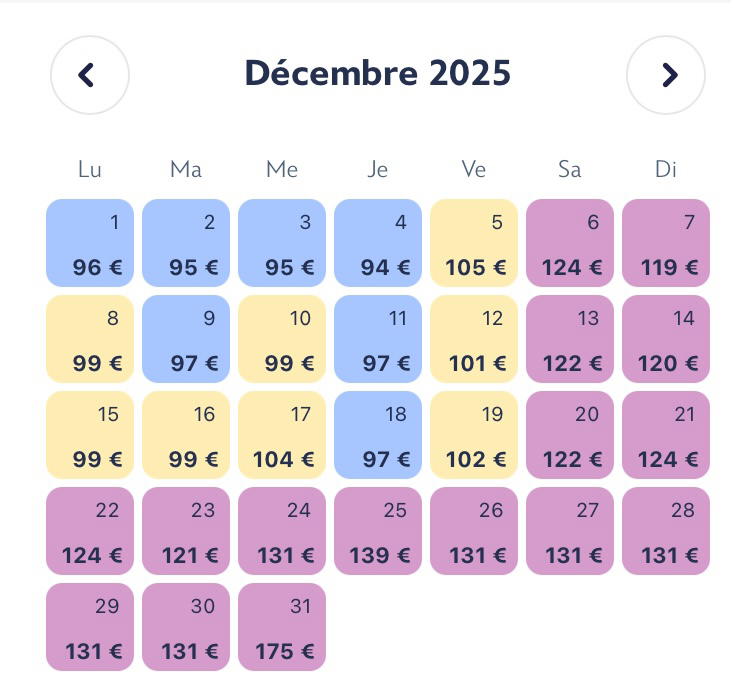The height and width of the screenshot is (700, 731).
Task: Select December 31 priced 175 €
Action: pos(282,627)
